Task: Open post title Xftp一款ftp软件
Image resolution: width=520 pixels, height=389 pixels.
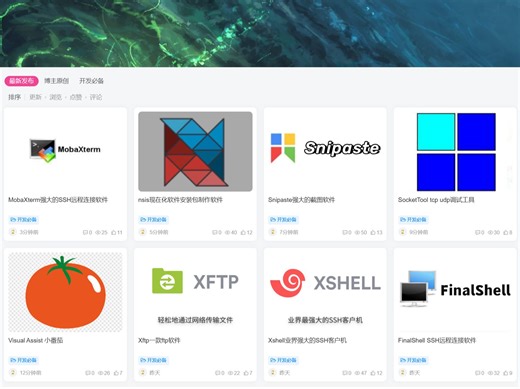Action: coord(159,340)
